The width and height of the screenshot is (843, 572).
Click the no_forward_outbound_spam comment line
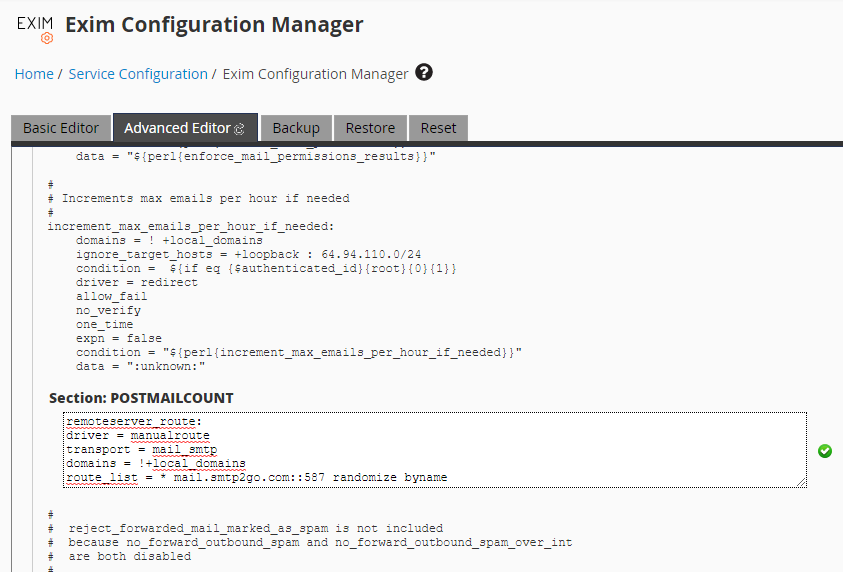click(310, 542)
